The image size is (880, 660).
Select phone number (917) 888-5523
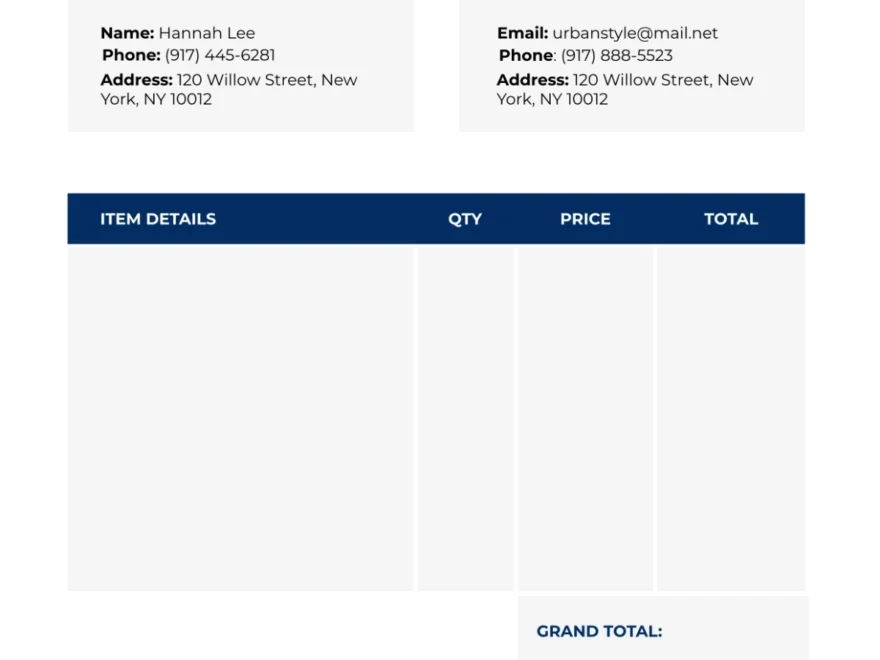click(x=617, y=55)
